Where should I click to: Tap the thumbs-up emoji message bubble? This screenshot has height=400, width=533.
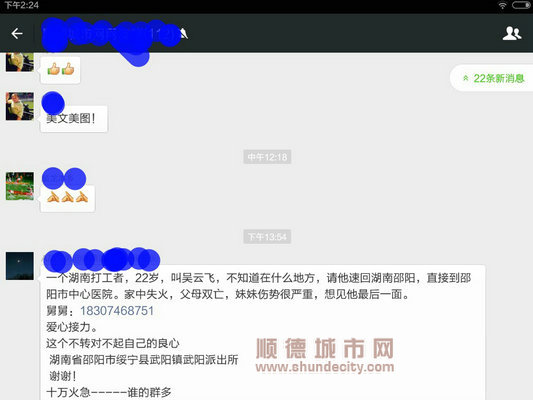[61, 70]
